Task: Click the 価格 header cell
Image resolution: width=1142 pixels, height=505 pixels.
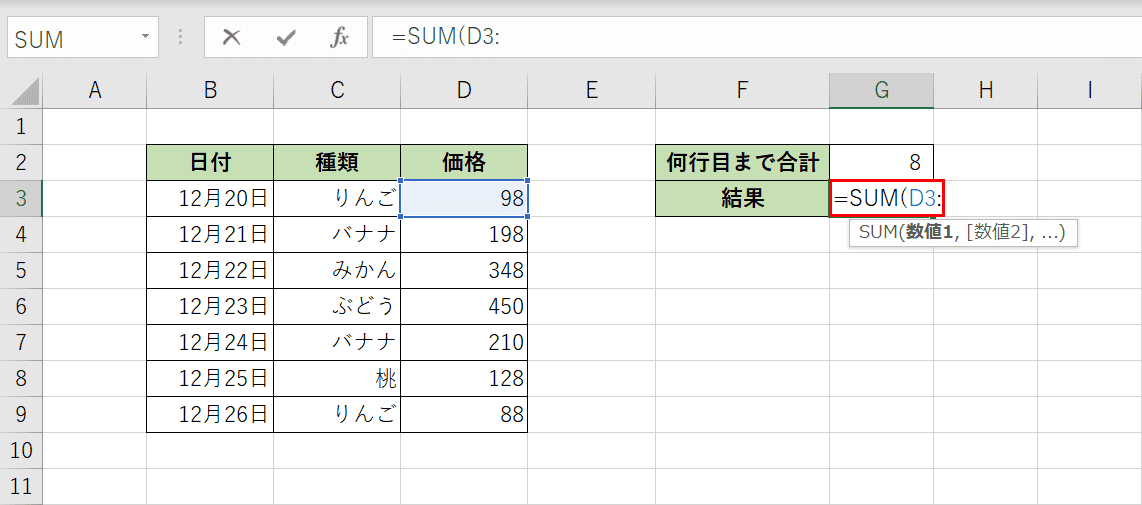Action: pyautogui.click(x=464, y=163)
